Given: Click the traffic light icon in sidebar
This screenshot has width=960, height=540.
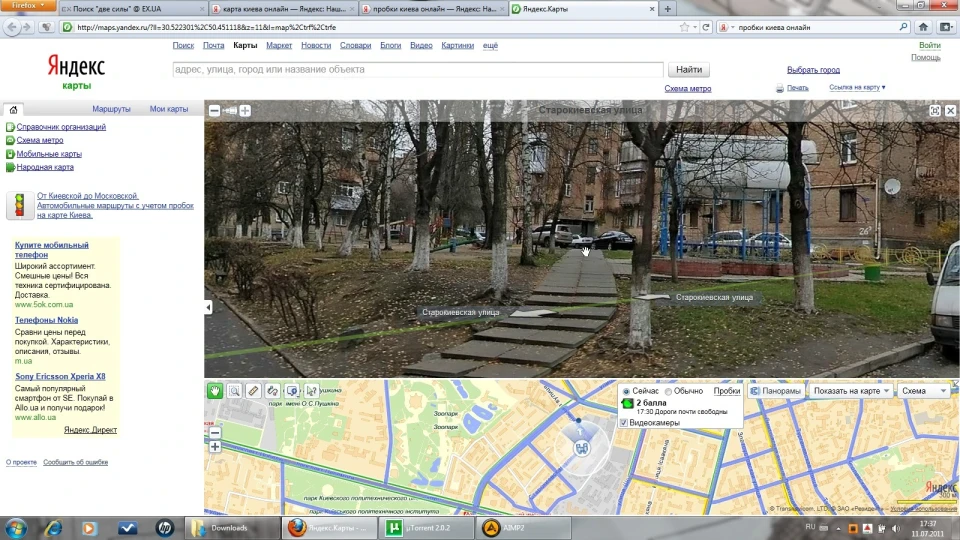Looking at the screenshot, I should tap(20, 205).
